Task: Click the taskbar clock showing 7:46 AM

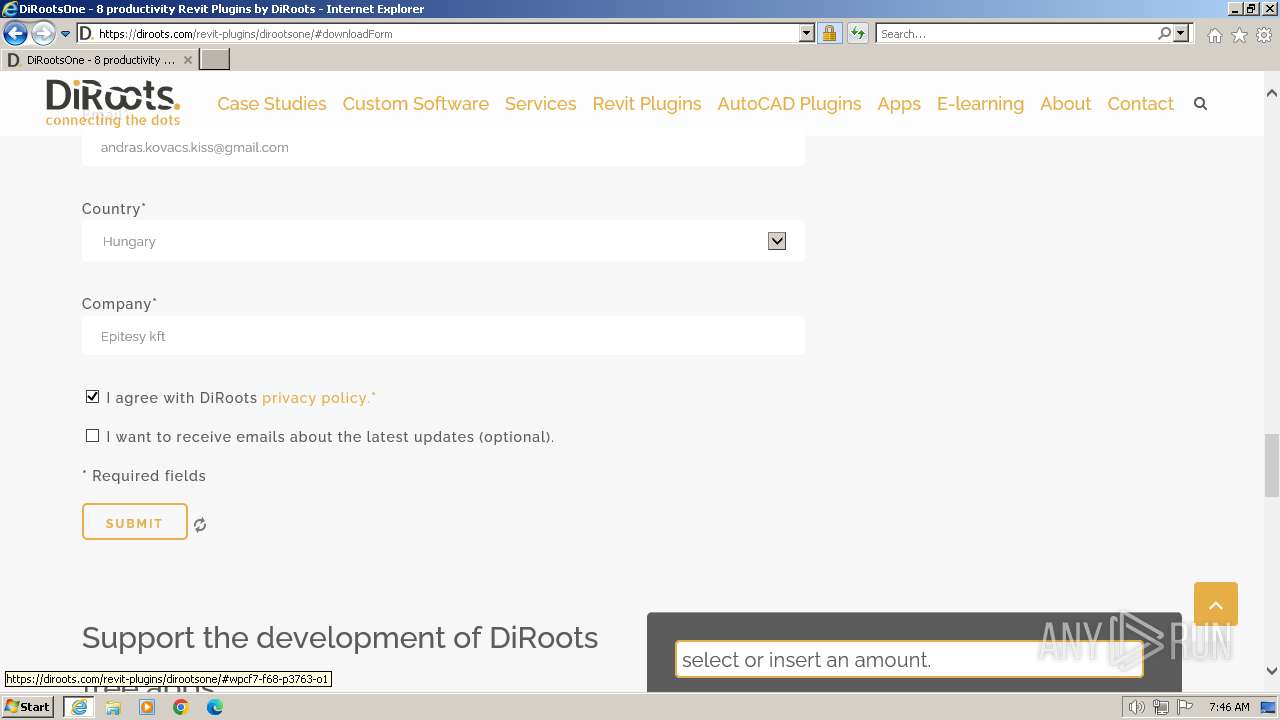Action: pos(1229,707)
